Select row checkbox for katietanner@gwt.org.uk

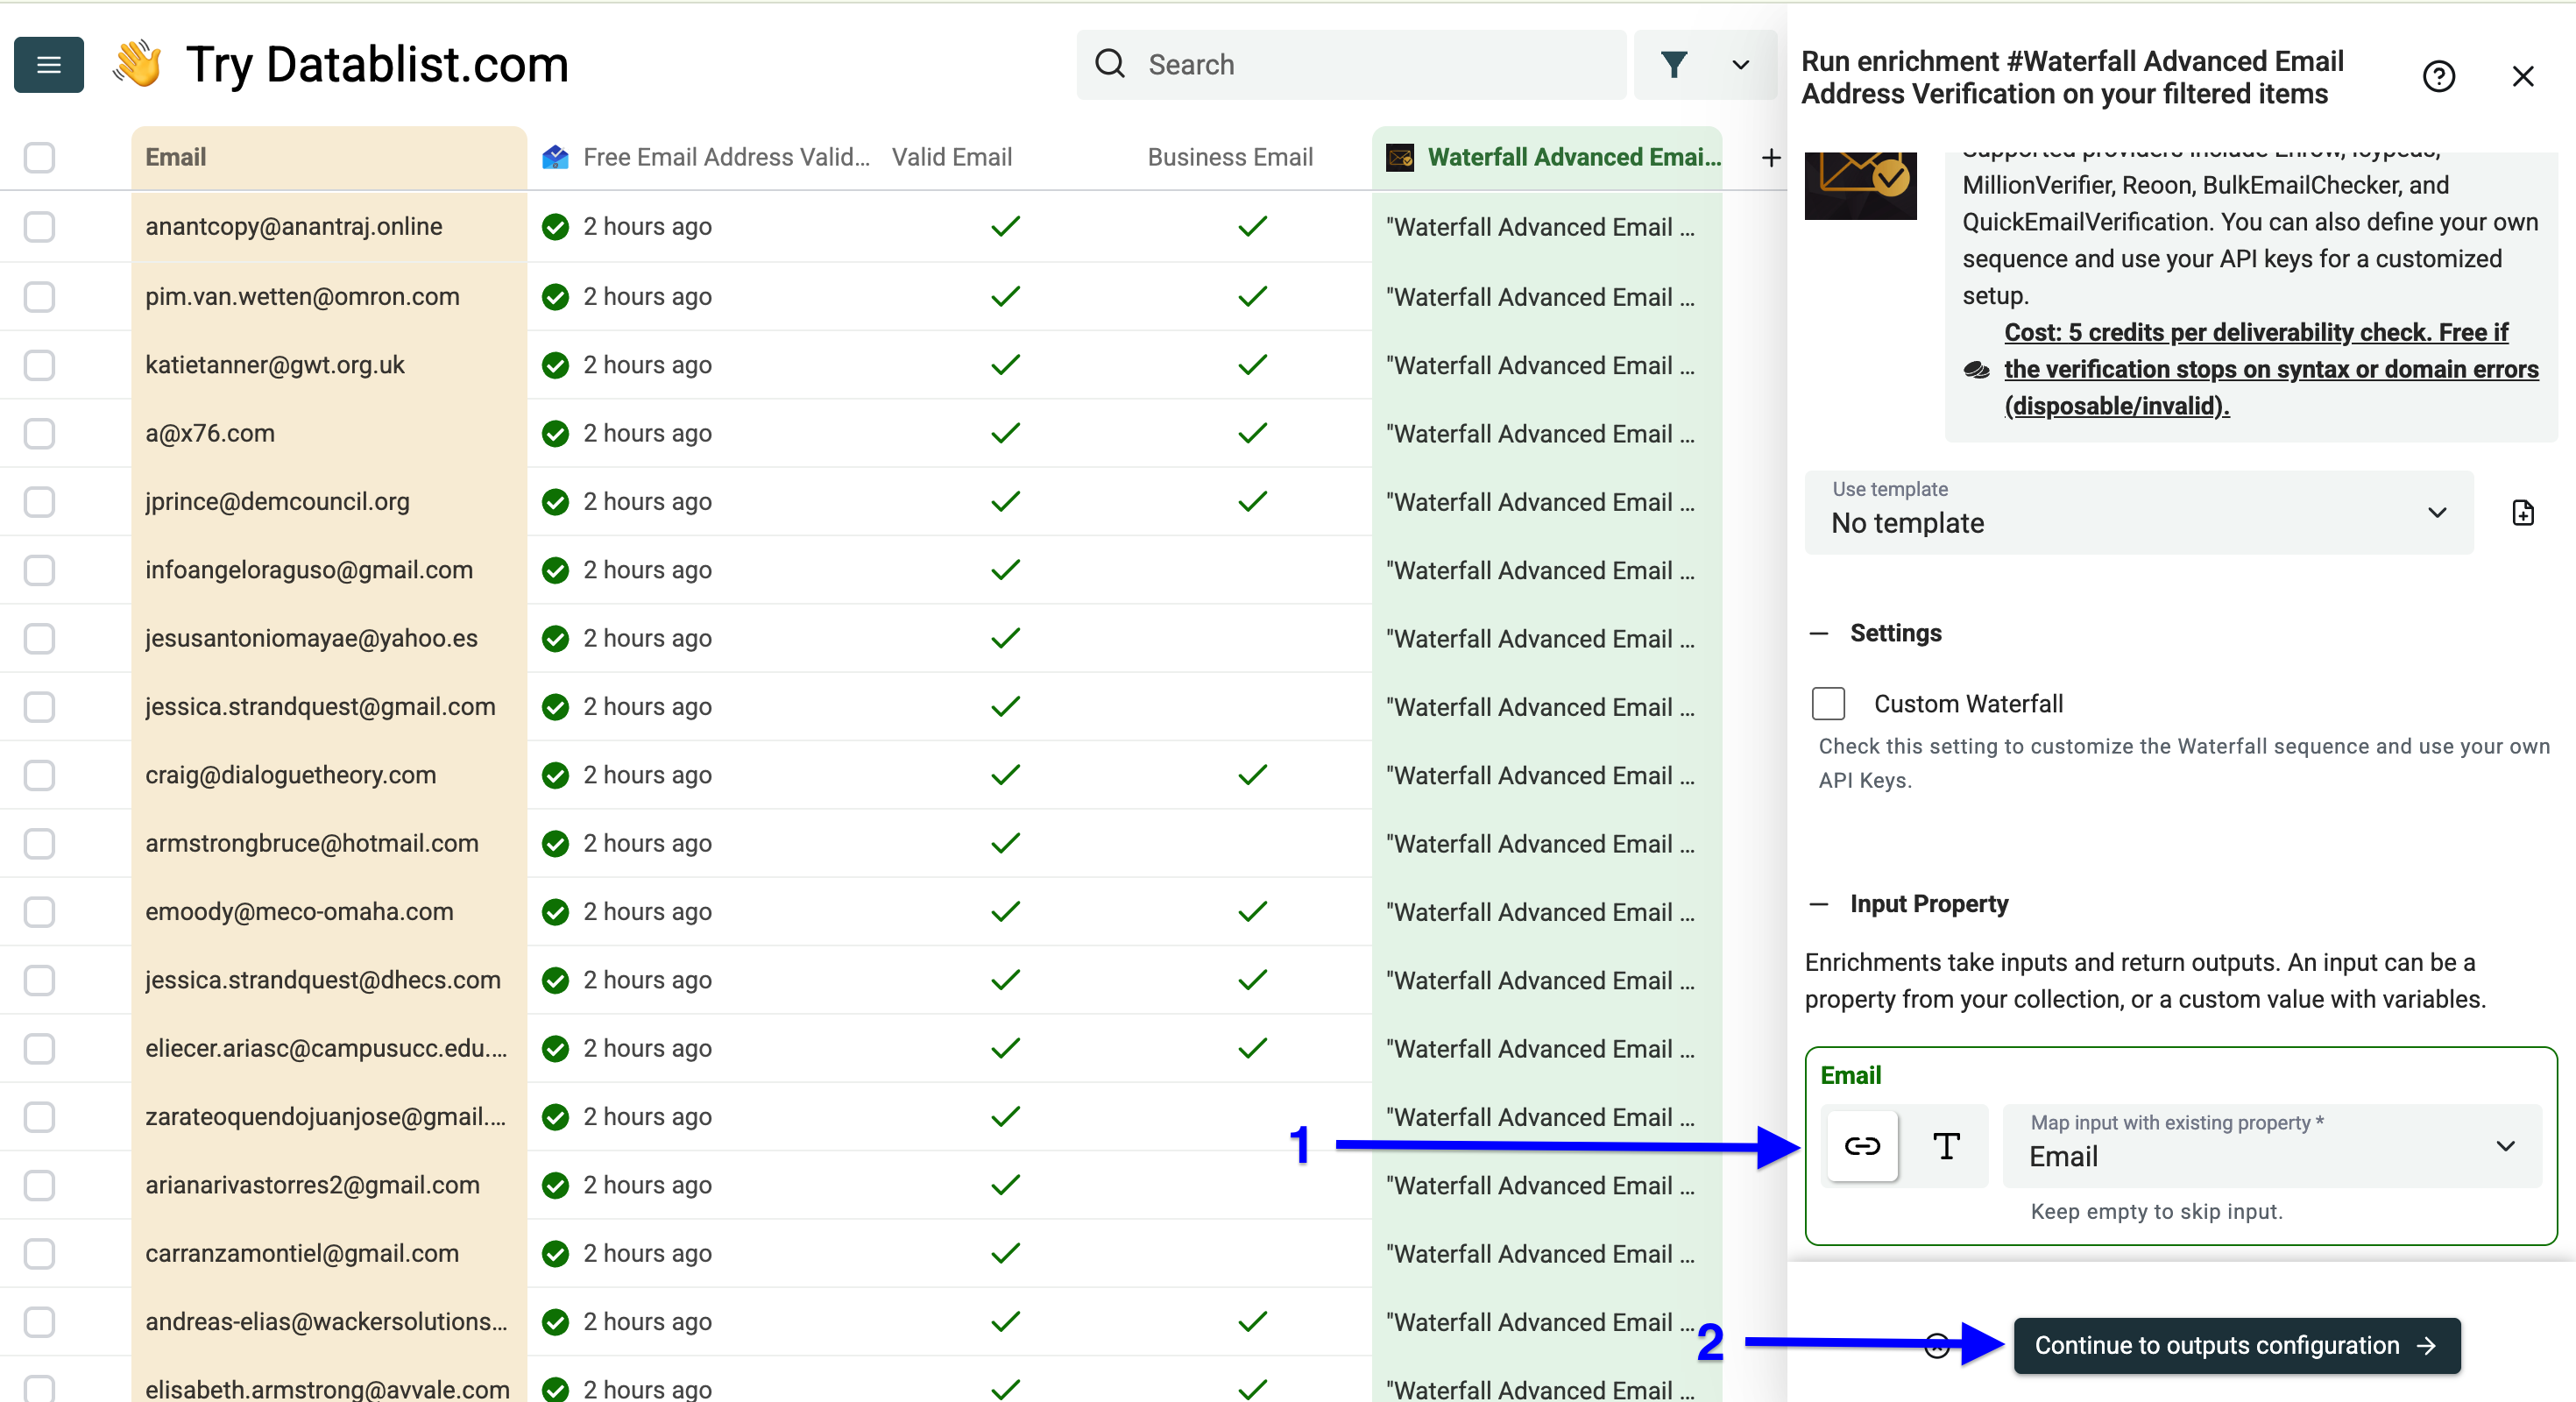click(x=39, y=365)
